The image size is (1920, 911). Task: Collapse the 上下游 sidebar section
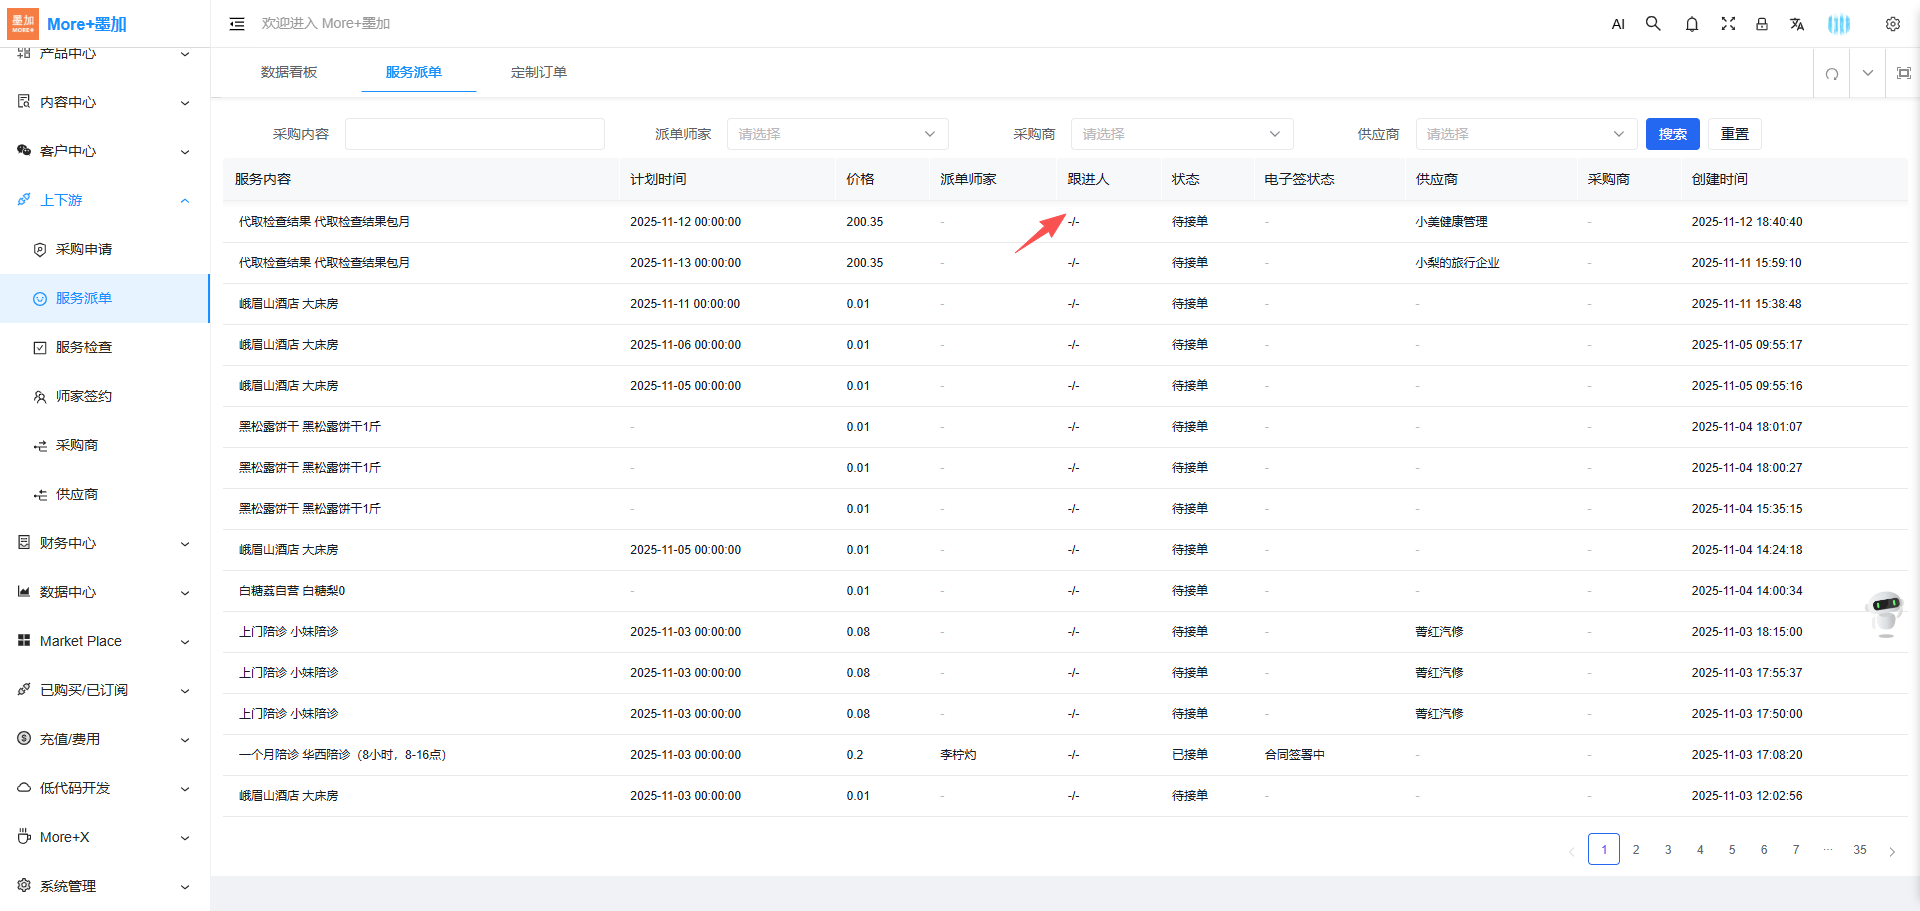click(x=104, y=200)
